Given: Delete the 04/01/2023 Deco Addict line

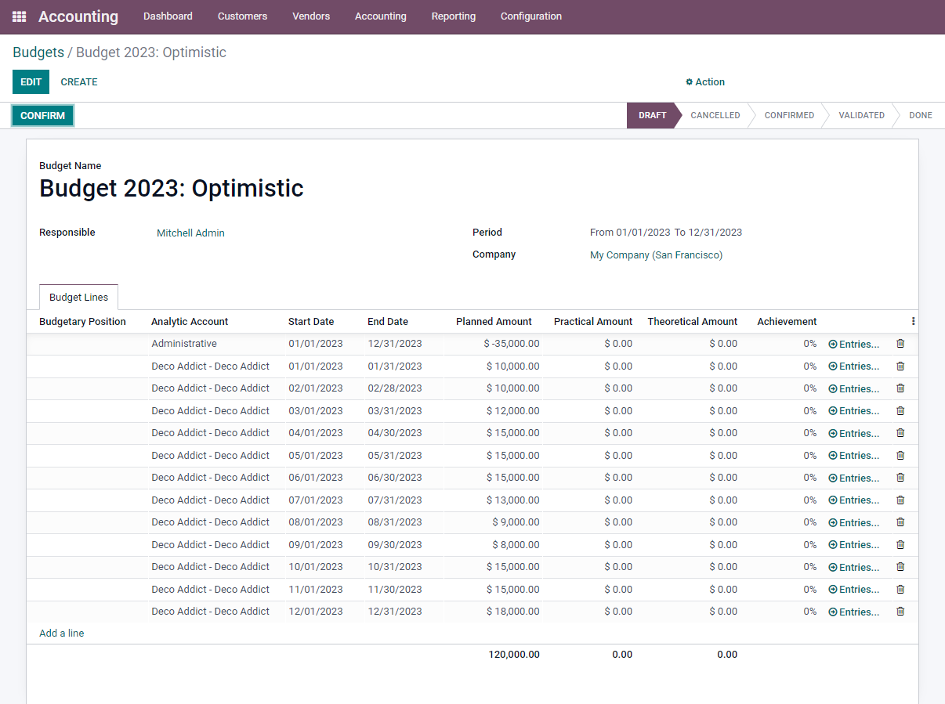Looking at the screenshot, I should tap(900, 433).
